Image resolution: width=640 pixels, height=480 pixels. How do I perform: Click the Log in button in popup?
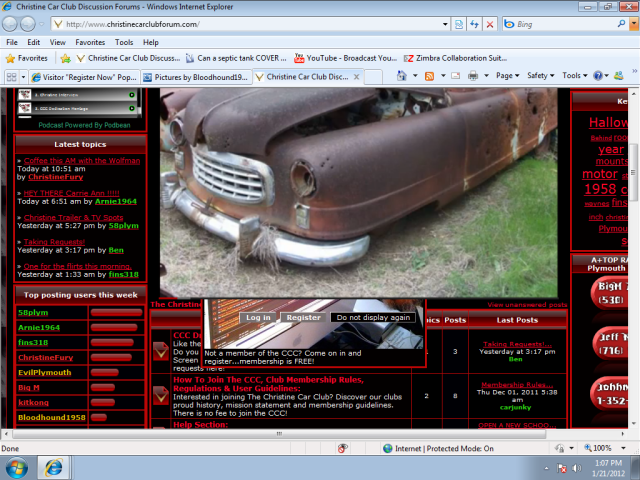click(258, 318)
